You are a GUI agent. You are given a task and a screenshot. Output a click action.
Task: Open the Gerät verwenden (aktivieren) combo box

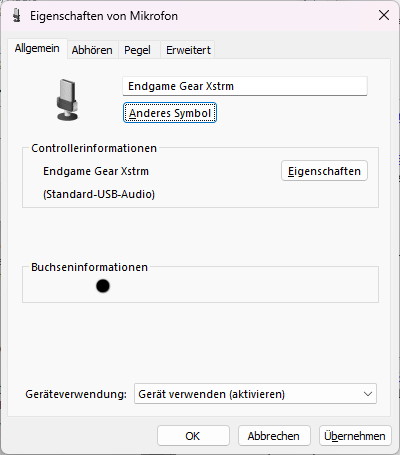pyautogui.click(x=255, y=394)
